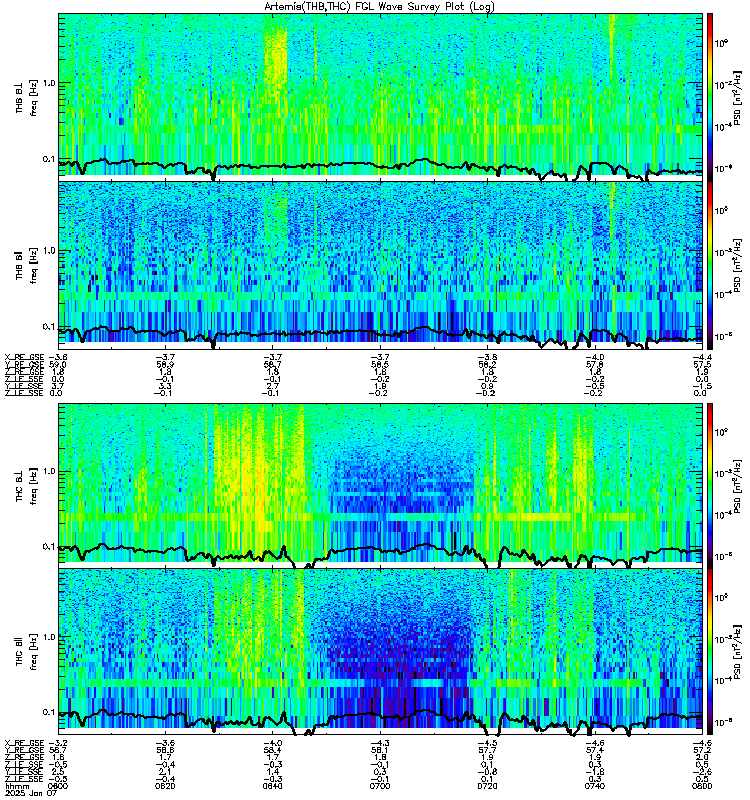Click the 'THB B∥ freq [Hz]' axis label
Image resolution: width=750 pixels, height=800 pixels.
click(x=27, y=265)
